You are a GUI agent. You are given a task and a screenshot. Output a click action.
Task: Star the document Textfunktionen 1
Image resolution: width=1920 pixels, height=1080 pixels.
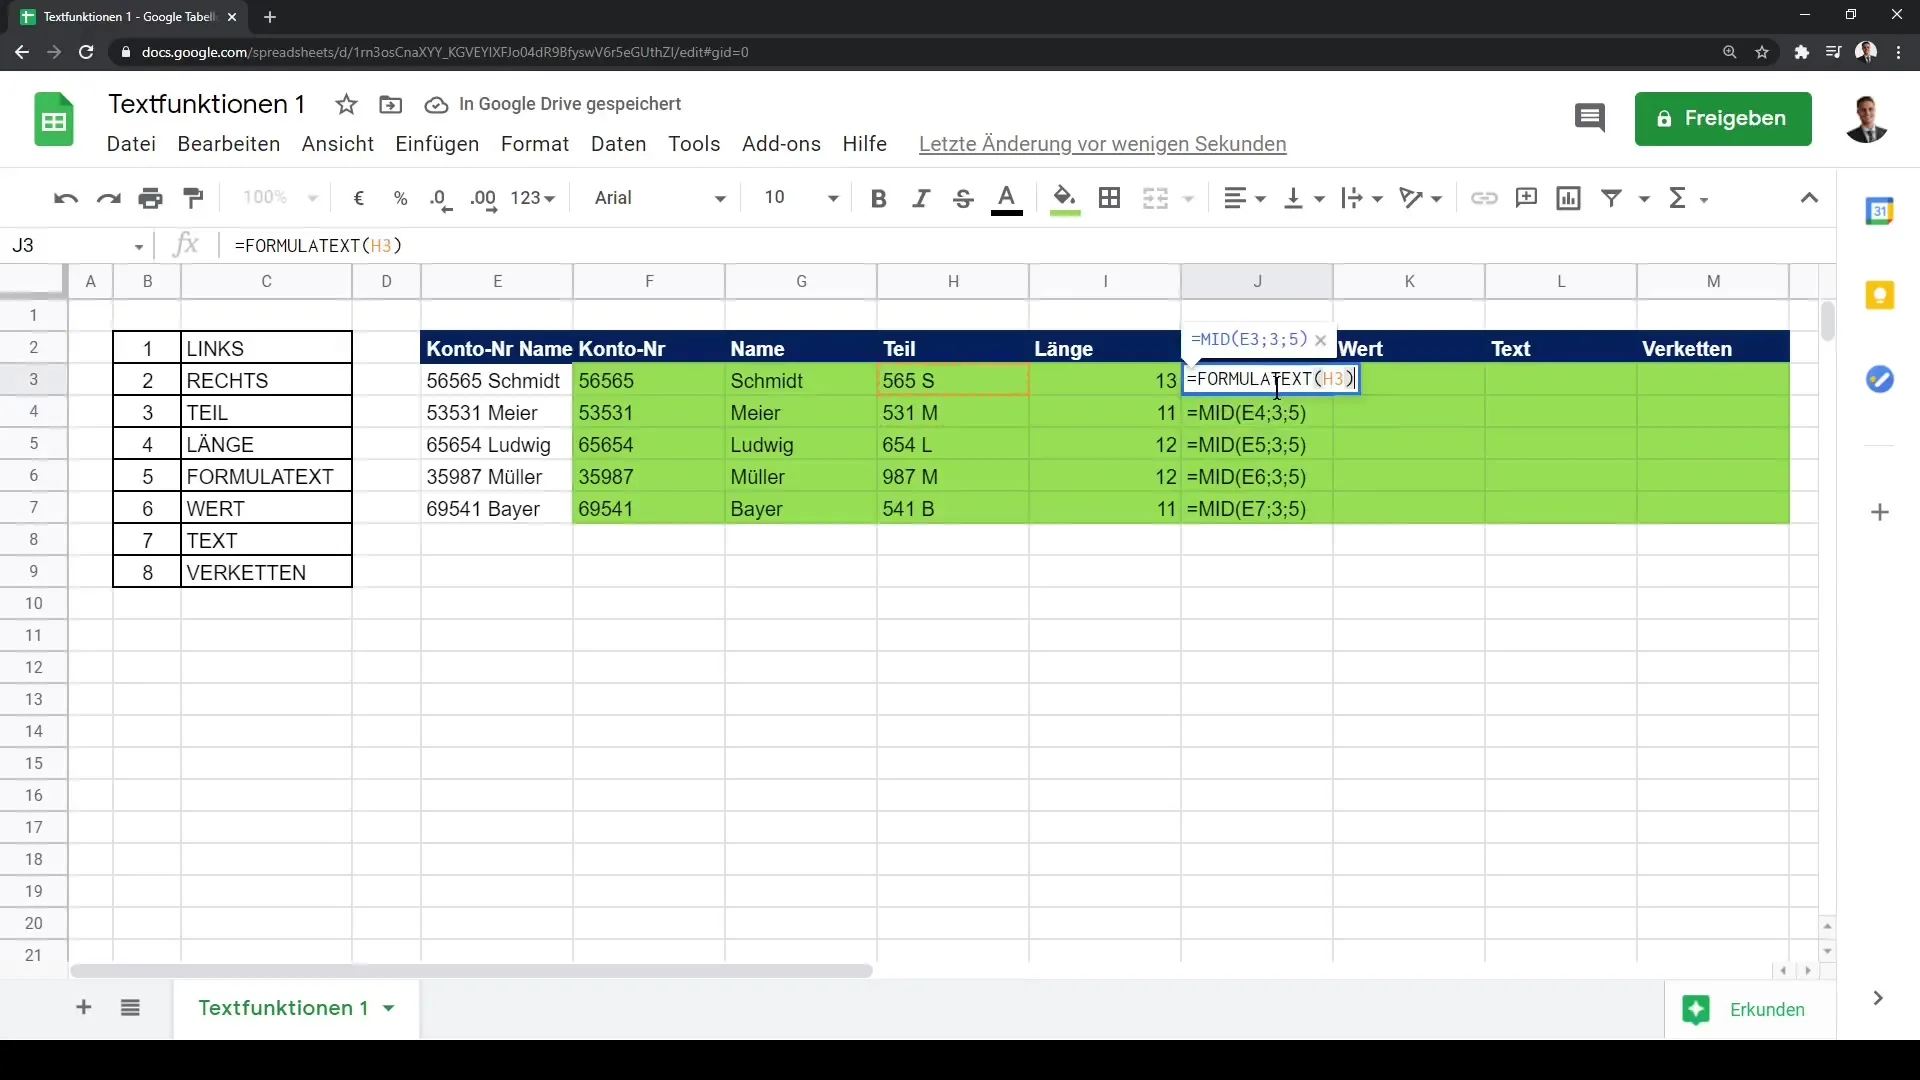tap(346, 104)
